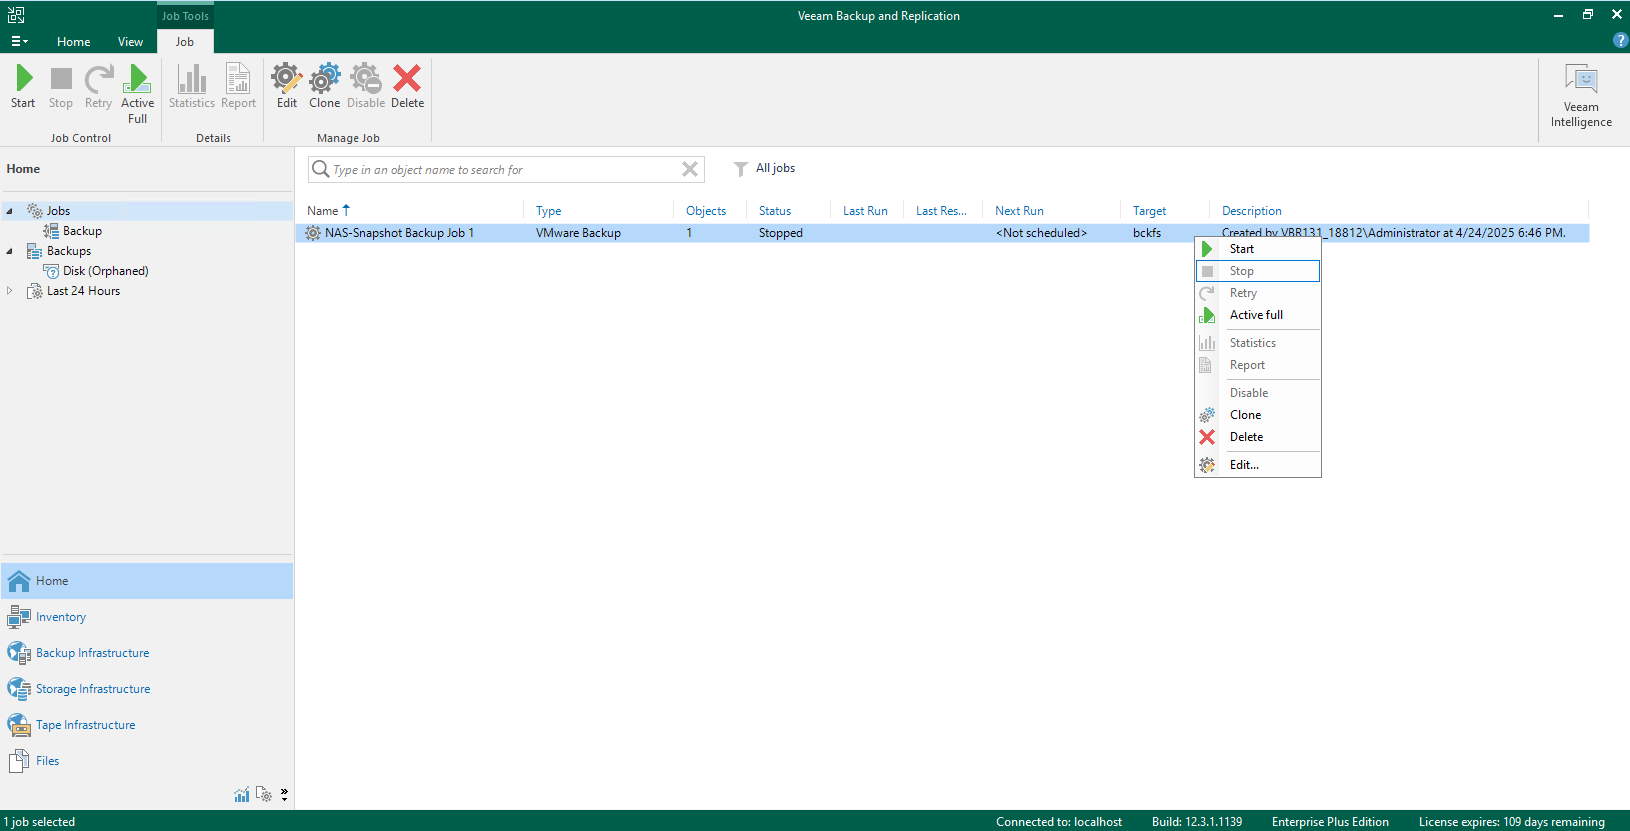The image size is (1630, 831).
Task: Open Veeam Intelligence
Action: pyautogui.click(x=1581, y=96)
